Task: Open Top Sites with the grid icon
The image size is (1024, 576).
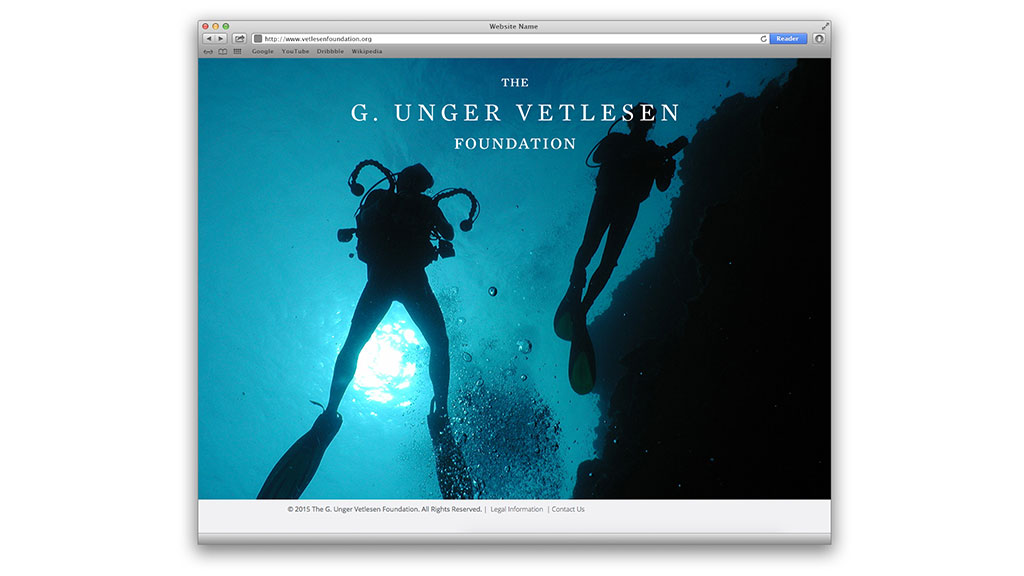Action: (237, 51)
